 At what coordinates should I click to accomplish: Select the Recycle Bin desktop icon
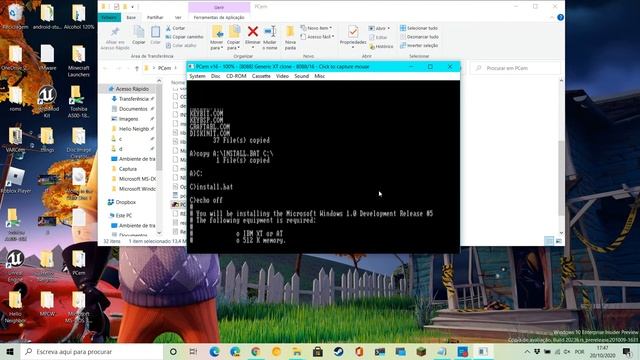click(x=16, y=17)
